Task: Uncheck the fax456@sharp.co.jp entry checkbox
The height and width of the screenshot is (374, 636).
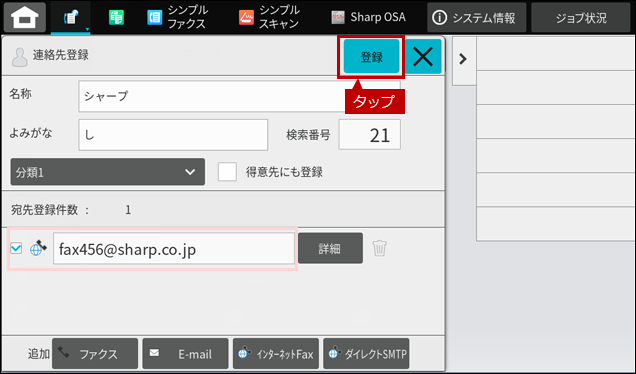Action: pyautogui.click(x=16, y=248)
